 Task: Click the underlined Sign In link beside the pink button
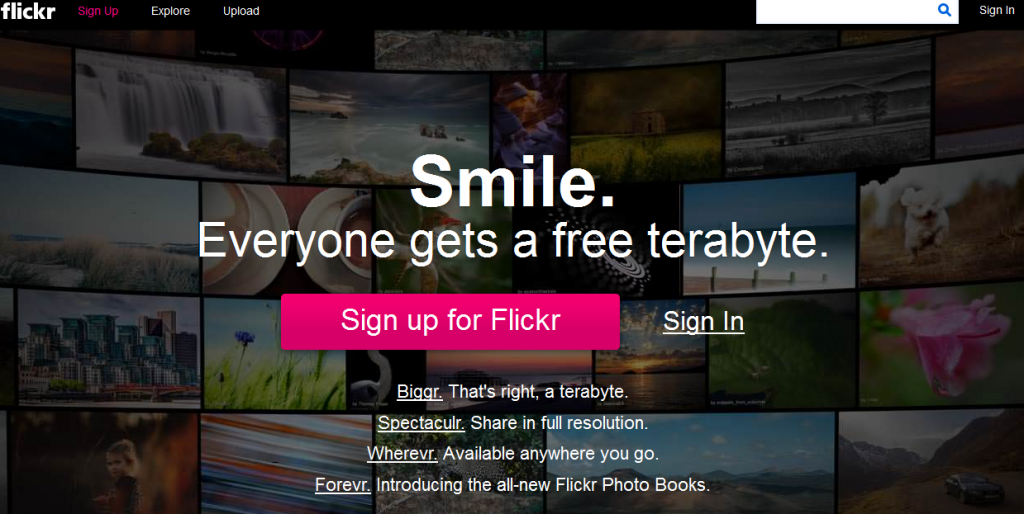coord(703,321)
